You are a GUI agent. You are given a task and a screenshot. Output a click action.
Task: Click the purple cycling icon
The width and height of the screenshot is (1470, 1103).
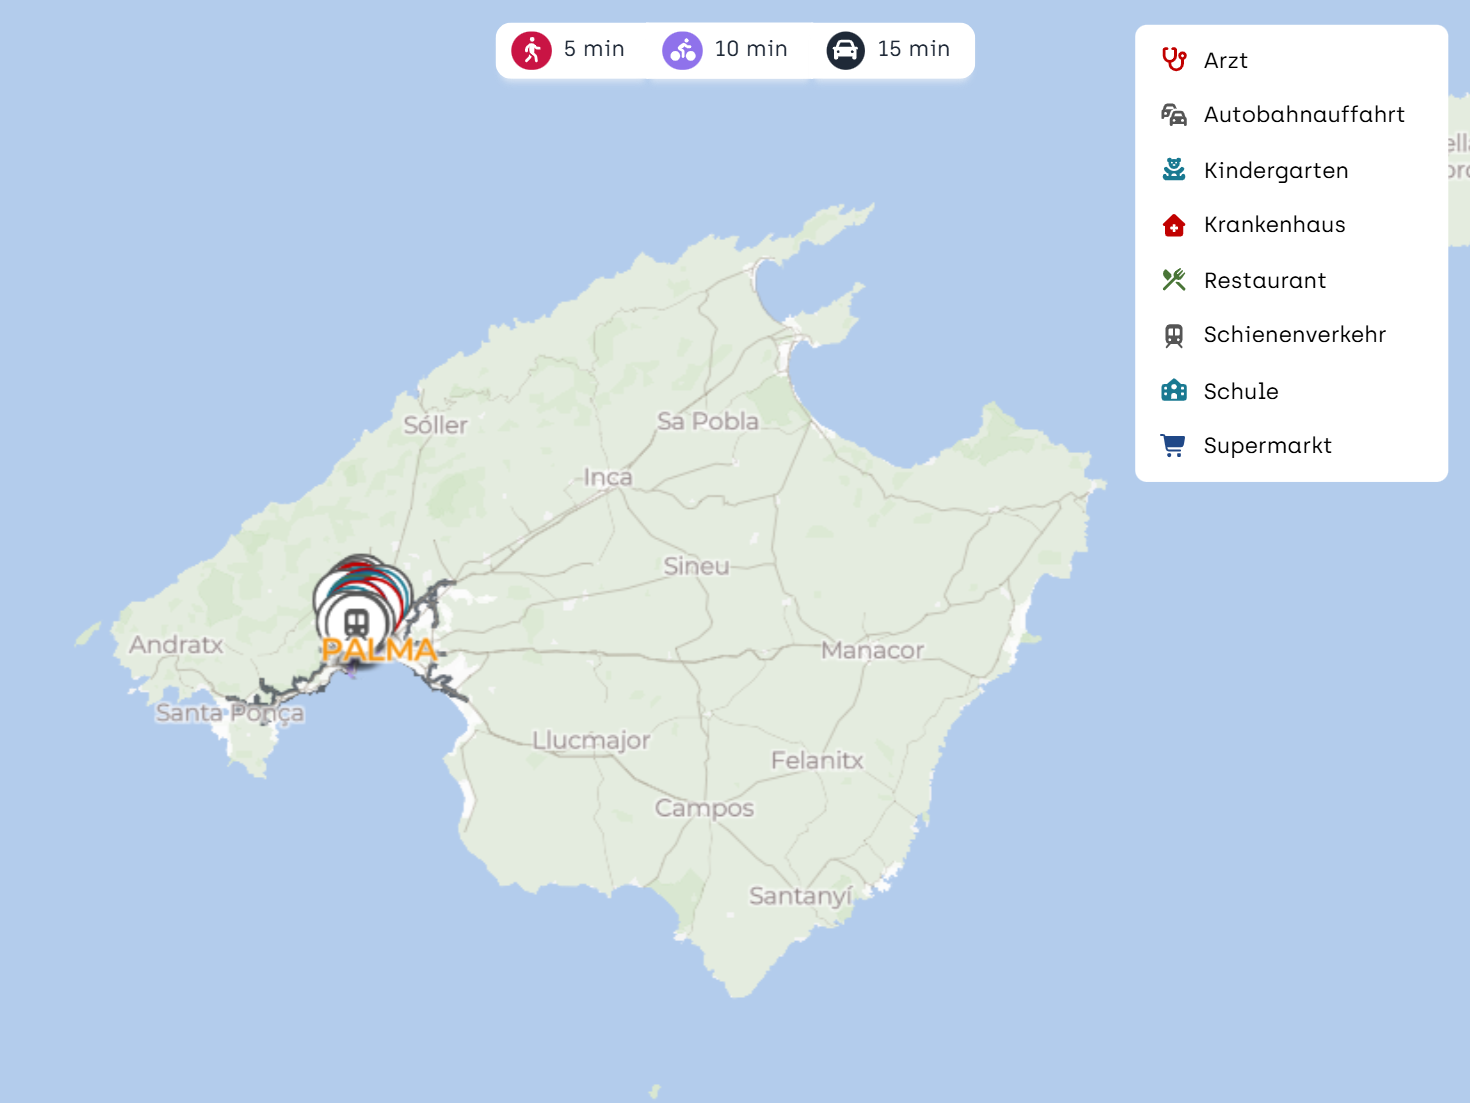682,50
